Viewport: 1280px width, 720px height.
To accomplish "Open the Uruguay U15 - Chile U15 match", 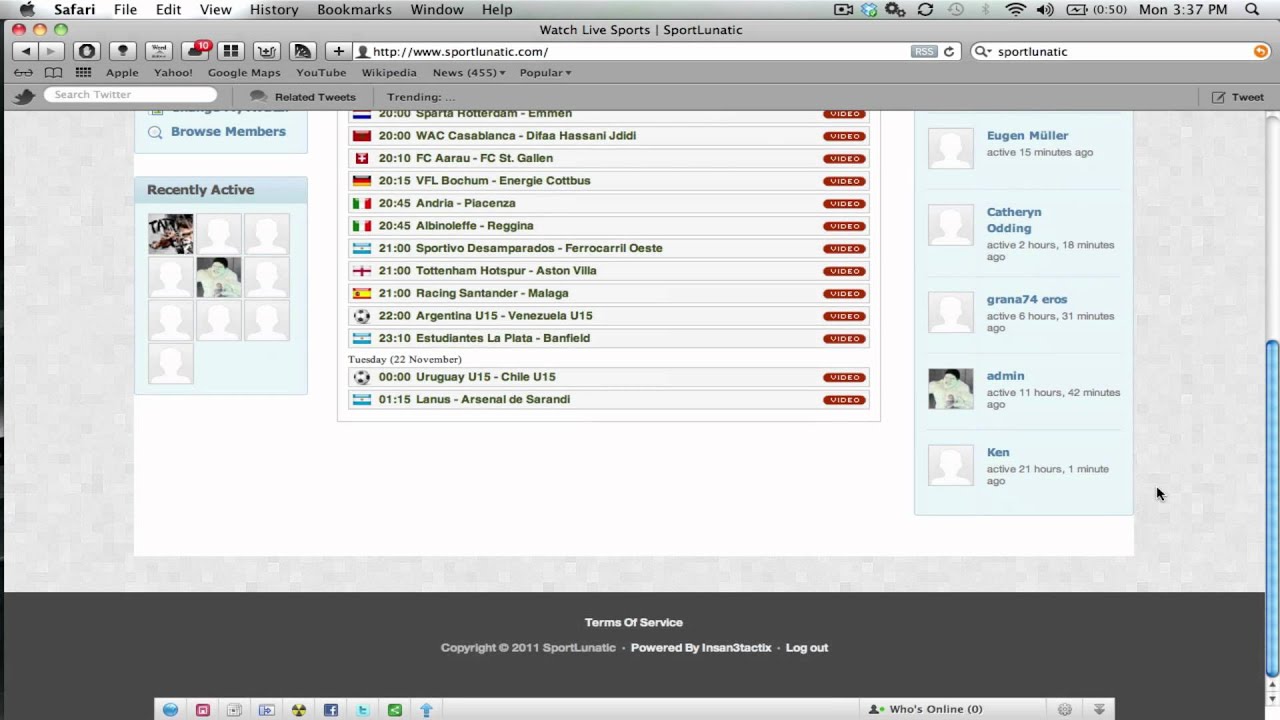I will coord(486,377).
